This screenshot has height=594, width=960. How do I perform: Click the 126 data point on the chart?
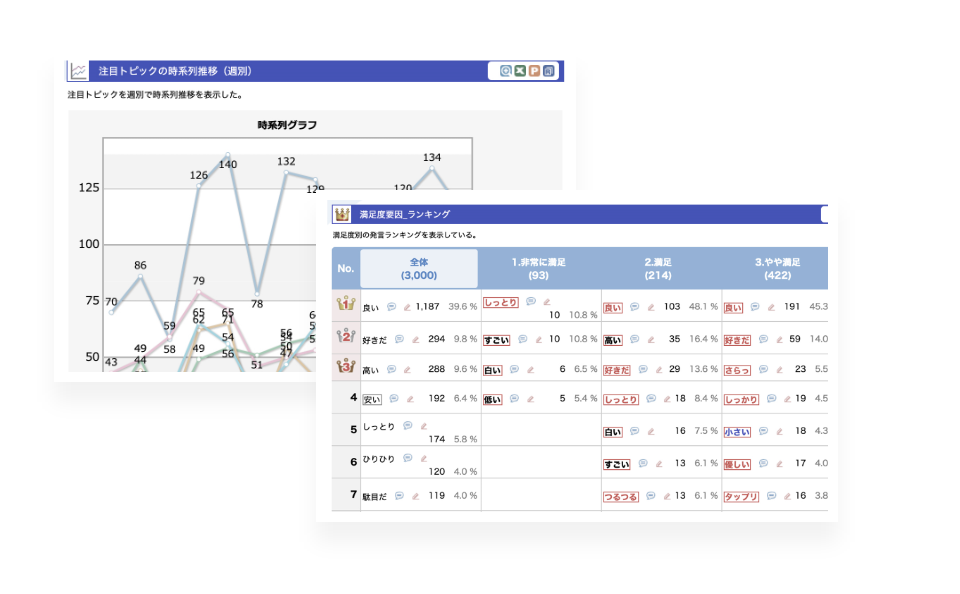(198, 185)
